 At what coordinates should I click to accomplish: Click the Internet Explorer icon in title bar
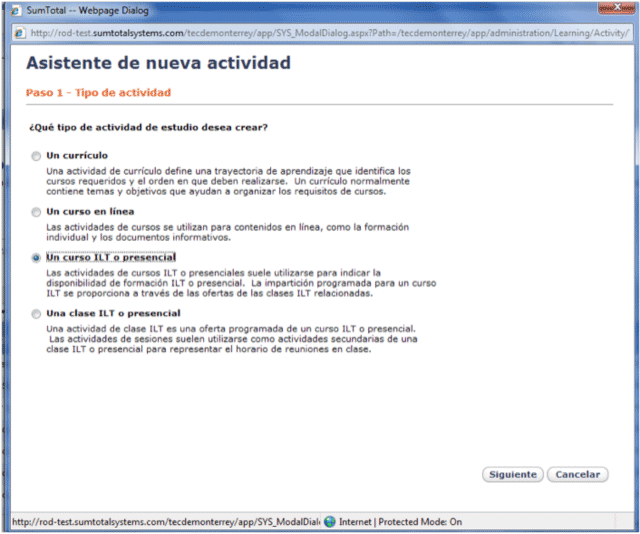click(16, 11)
